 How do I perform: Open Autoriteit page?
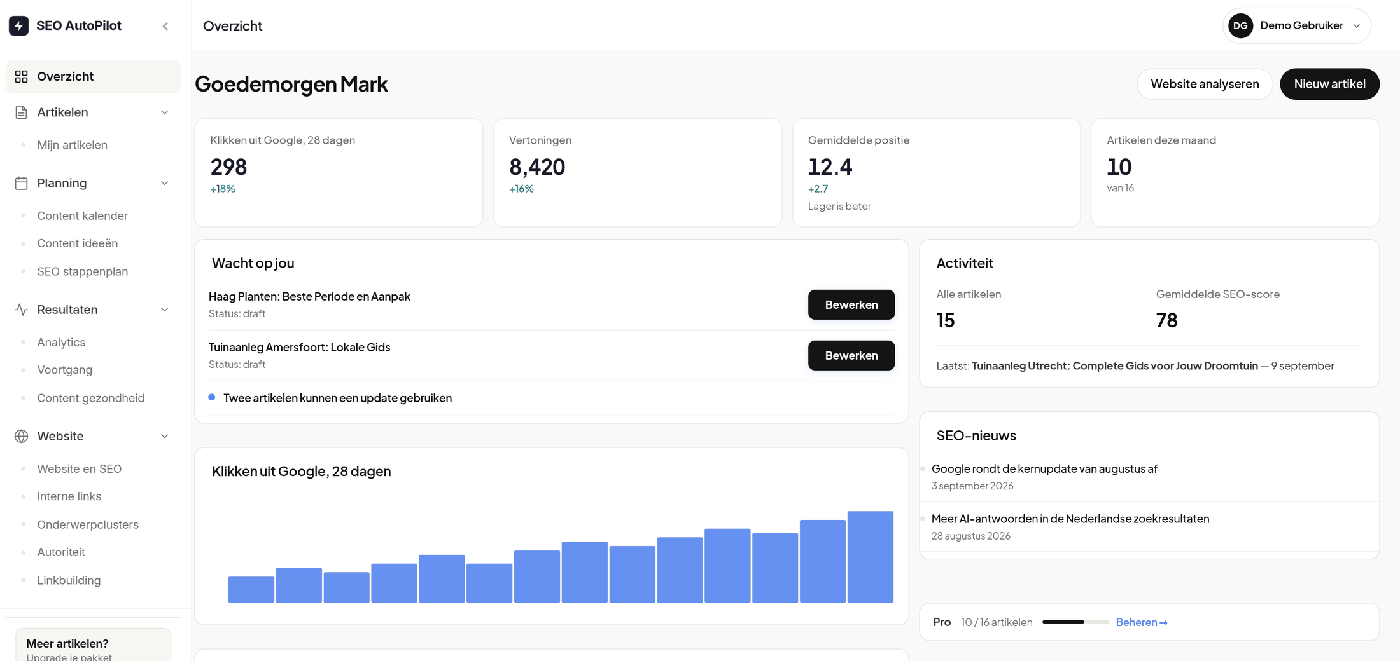point(61,552)
